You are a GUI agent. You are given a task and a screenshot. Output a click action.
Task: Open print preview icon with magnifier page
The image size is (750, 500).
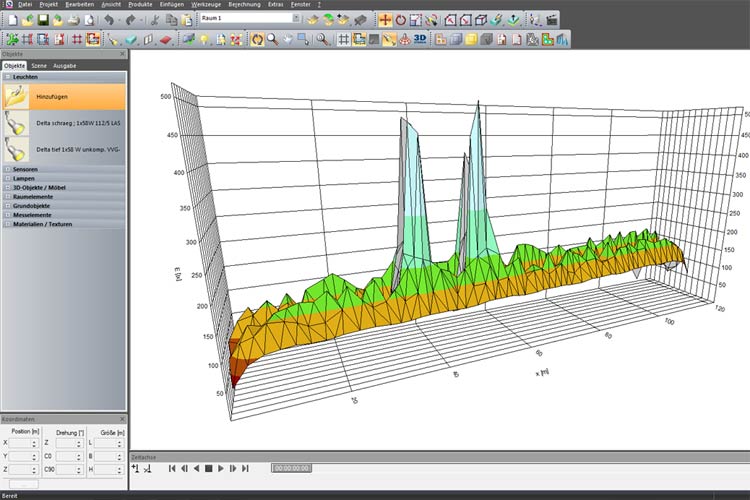(89, 20)
